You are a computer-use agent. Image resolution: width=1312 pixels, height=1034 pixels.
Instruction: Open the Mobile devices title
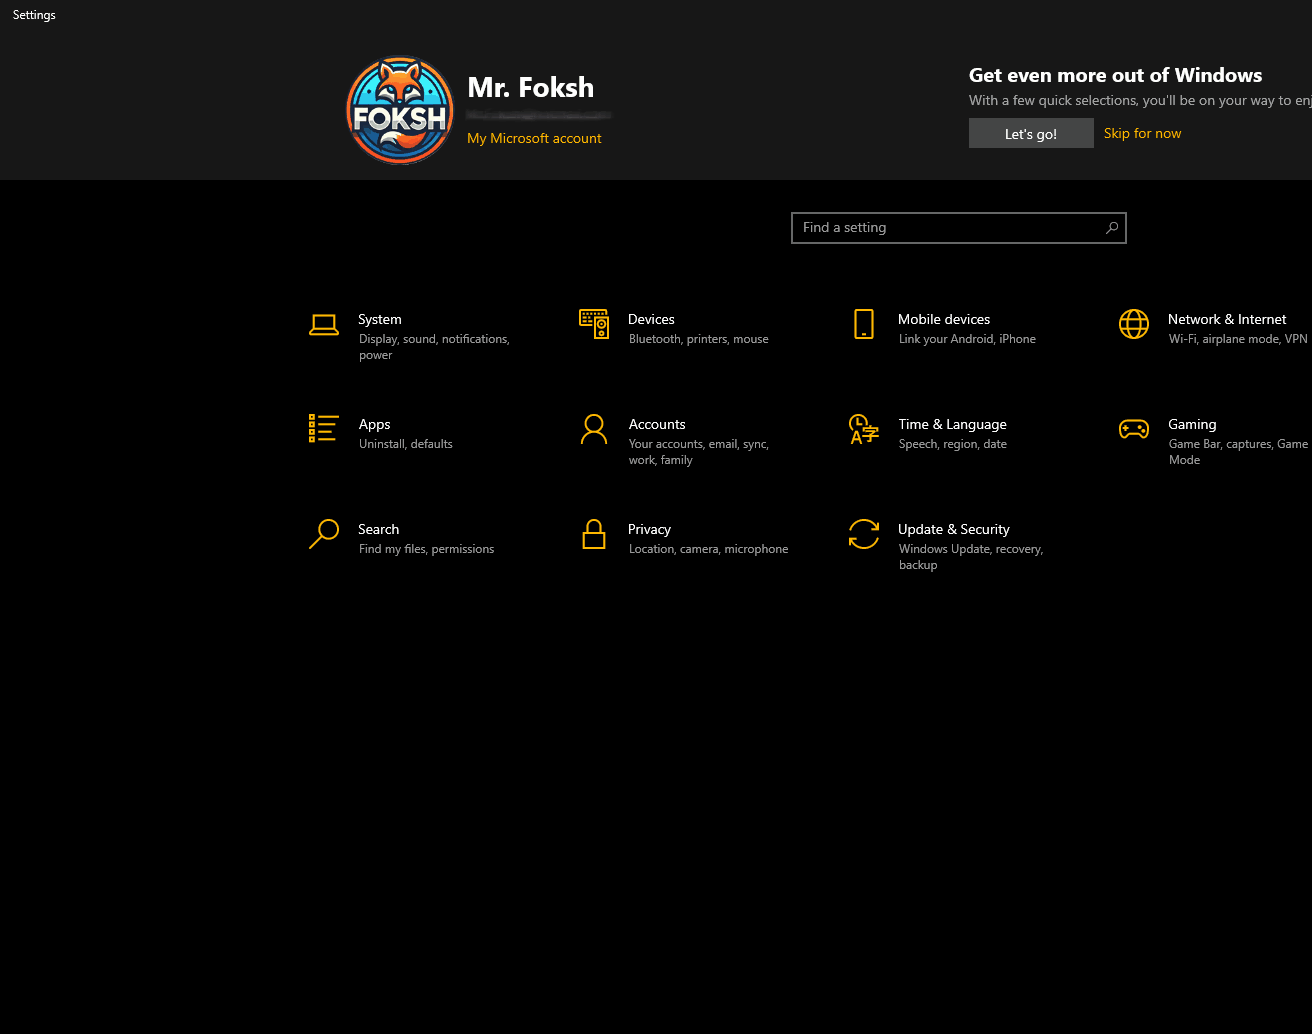point(944,319)
